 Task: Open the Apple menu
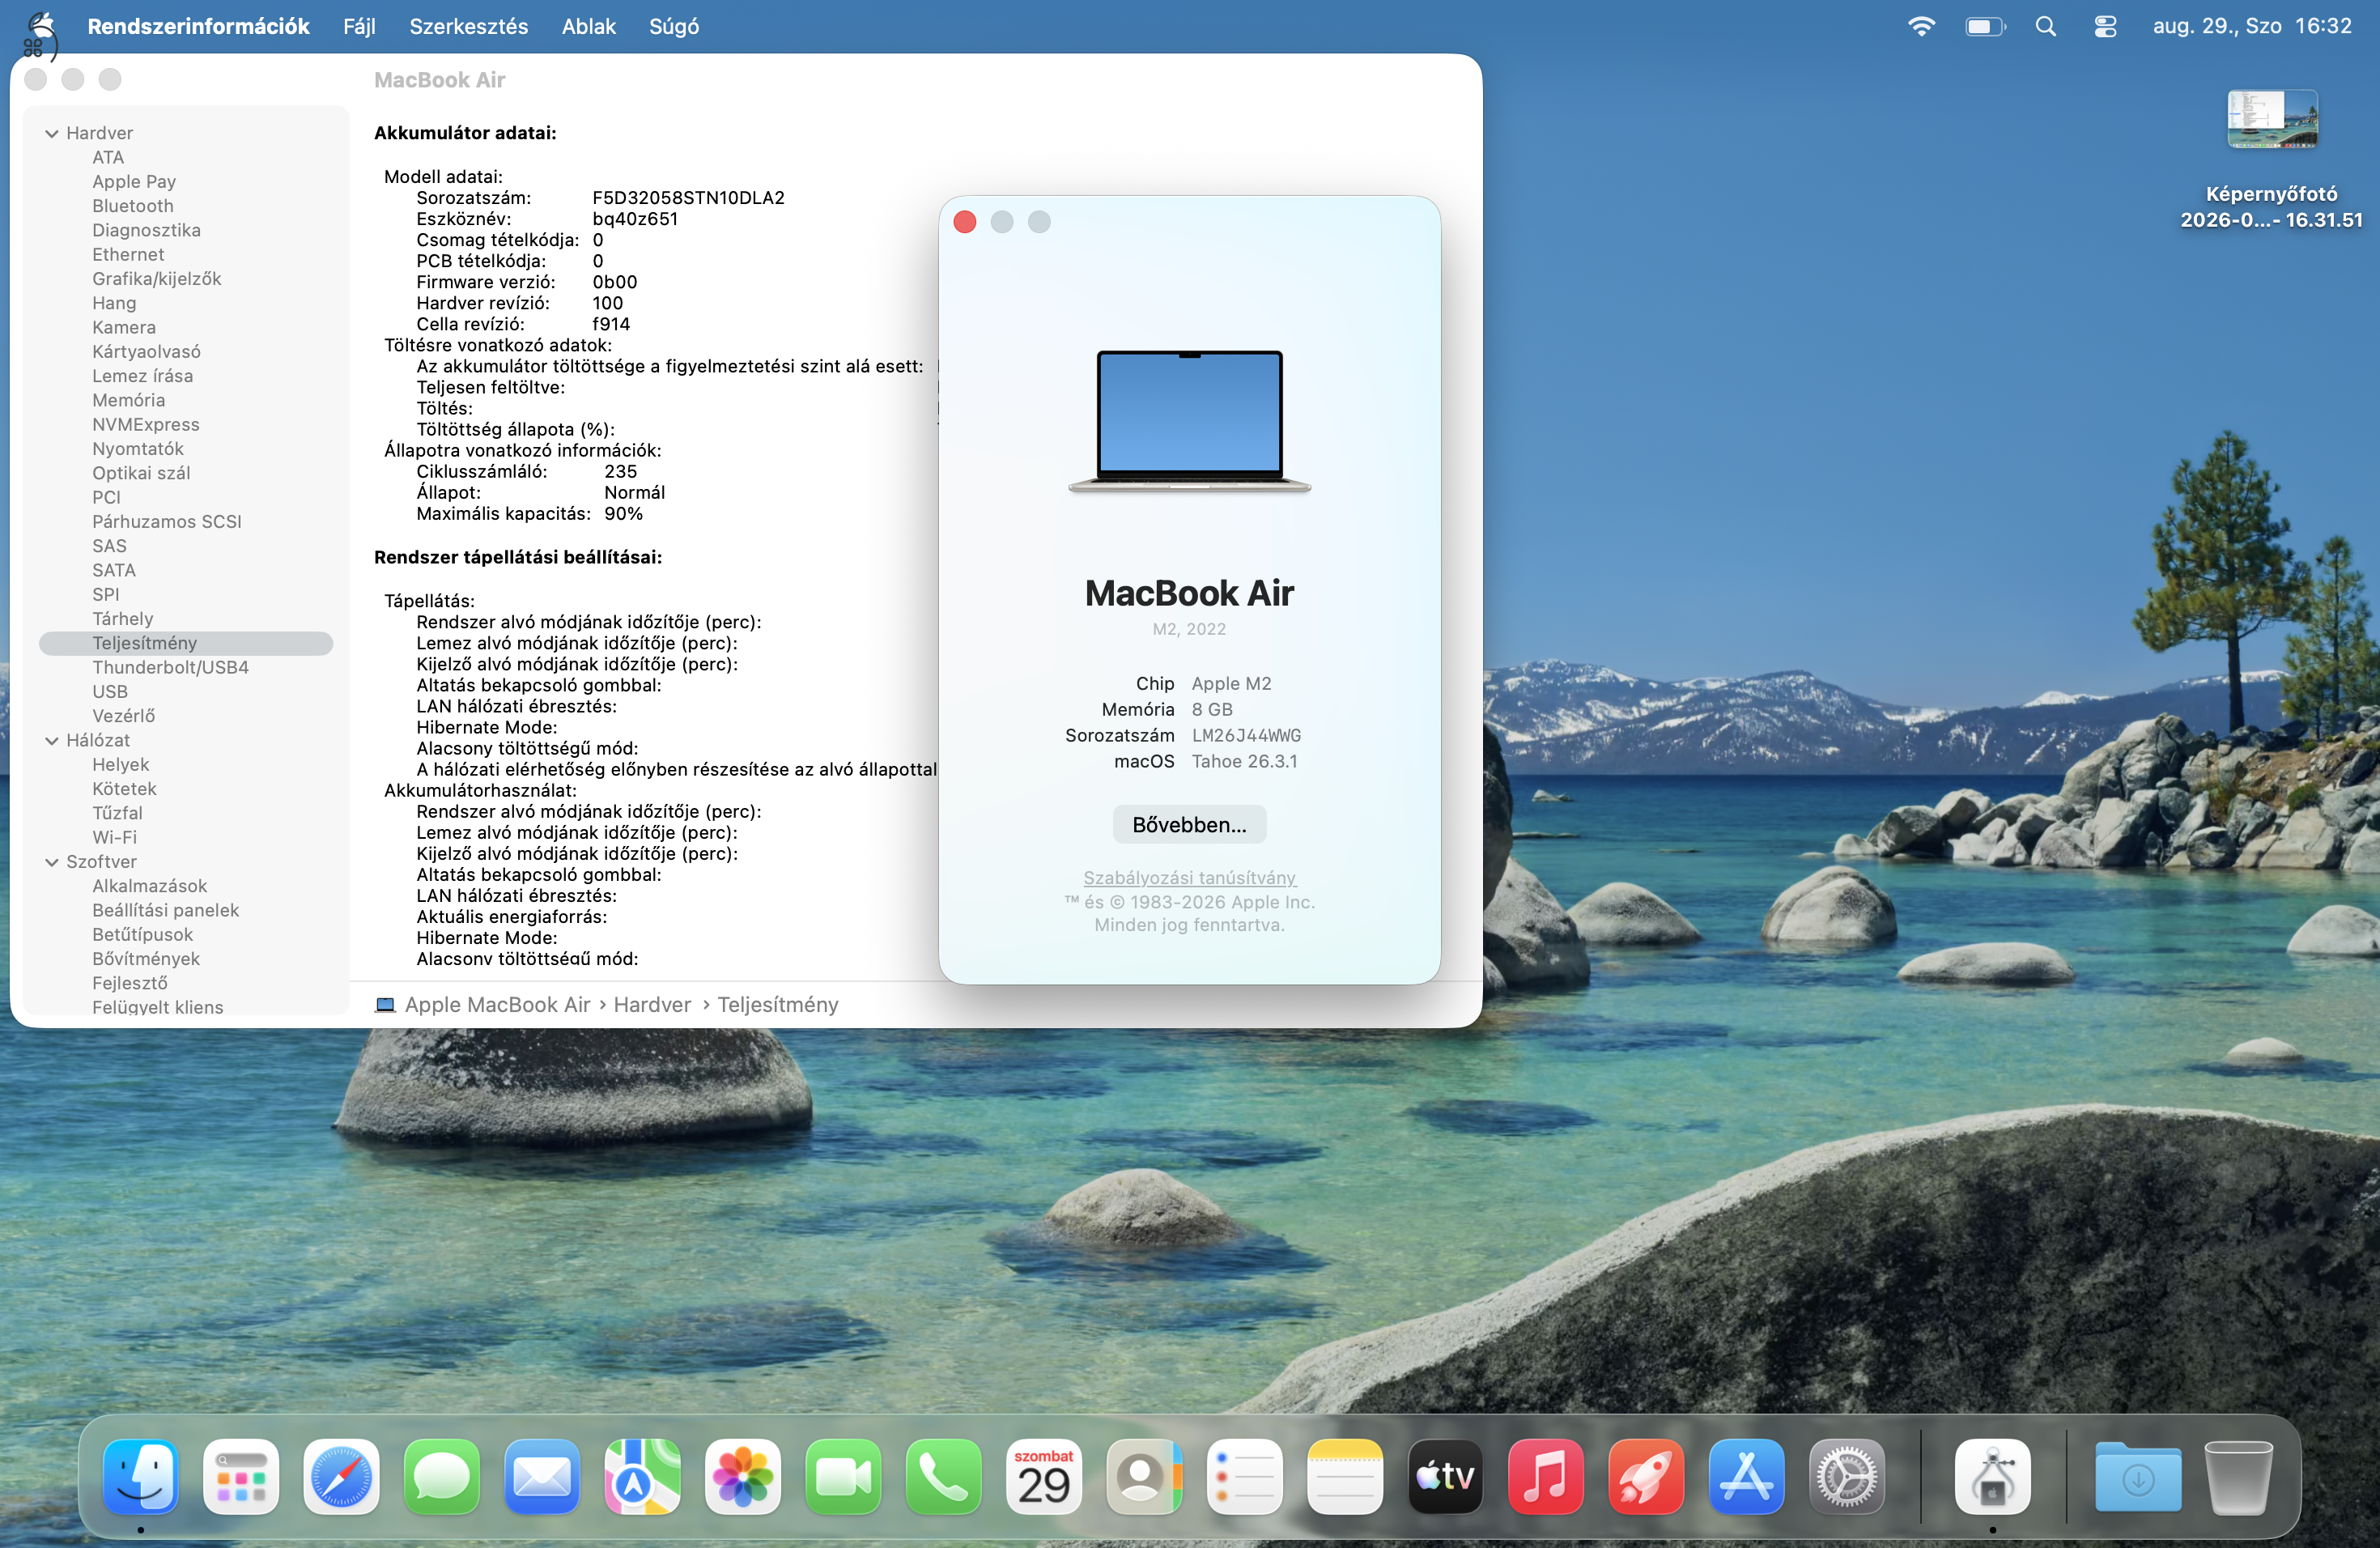click(41, 26)
